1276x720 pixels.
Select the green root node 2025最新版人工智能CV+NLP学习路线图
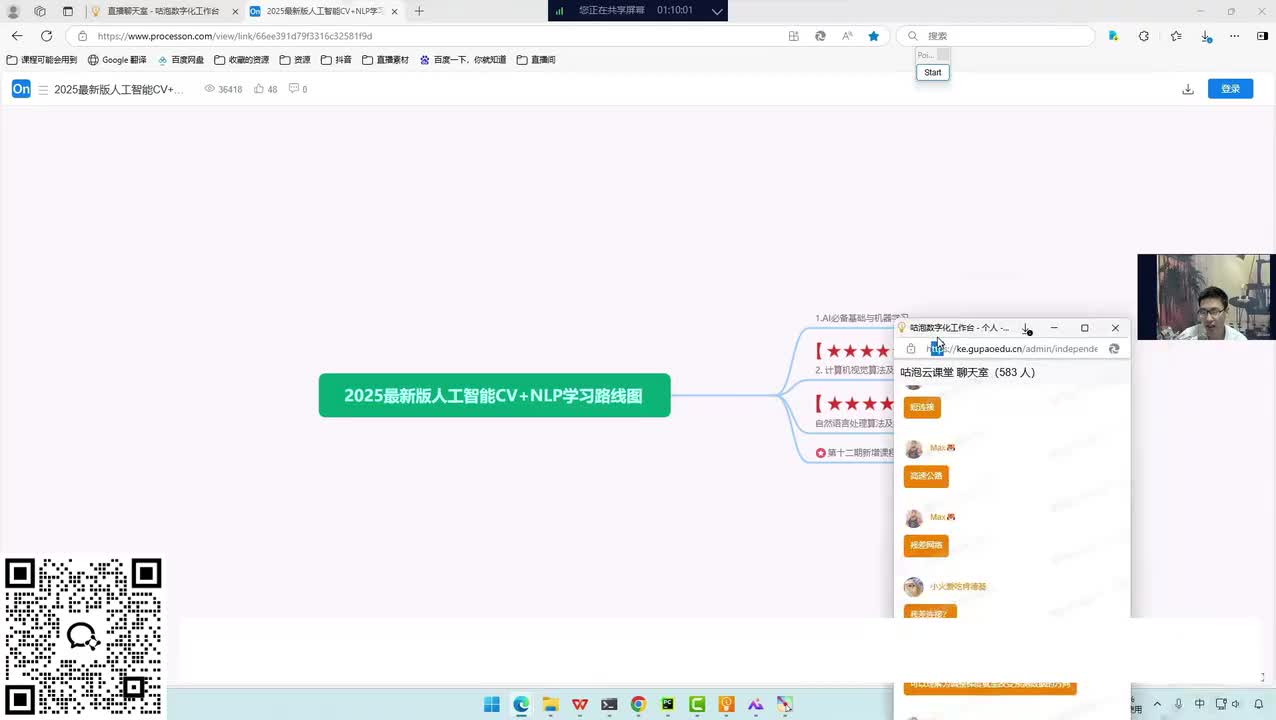(x=494, y=395)
